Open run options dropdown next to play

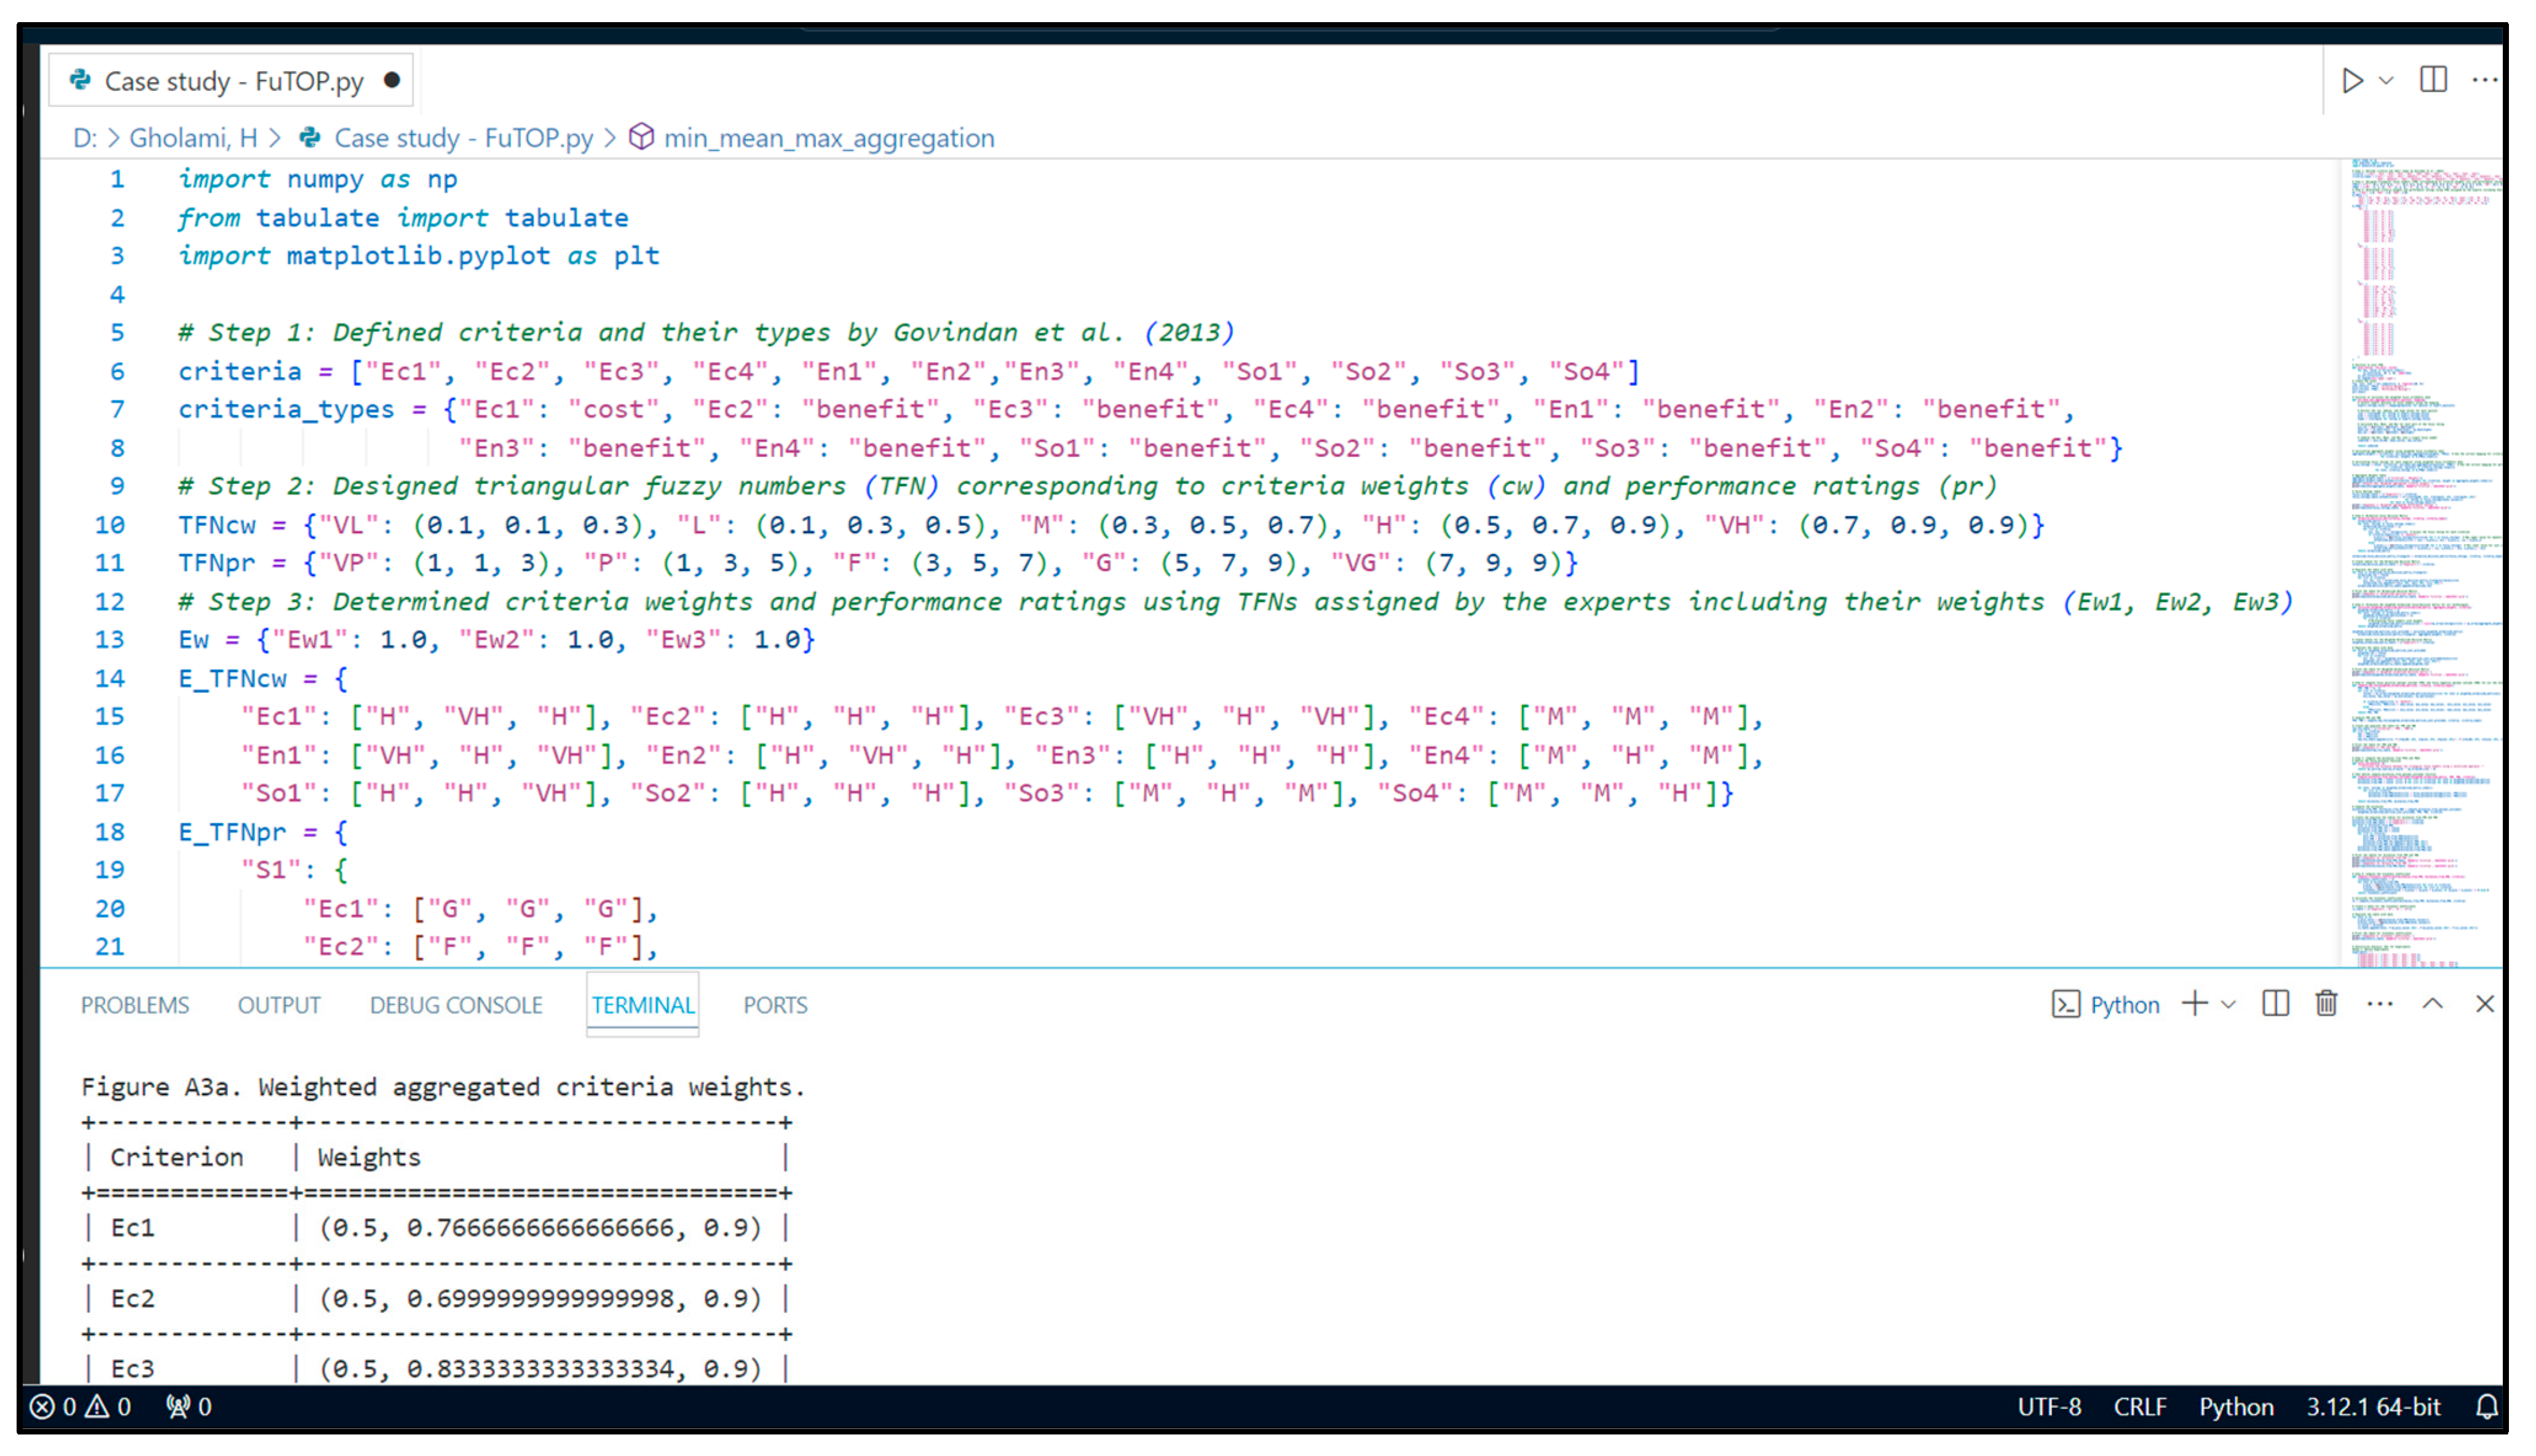(x=2386, y=80)
